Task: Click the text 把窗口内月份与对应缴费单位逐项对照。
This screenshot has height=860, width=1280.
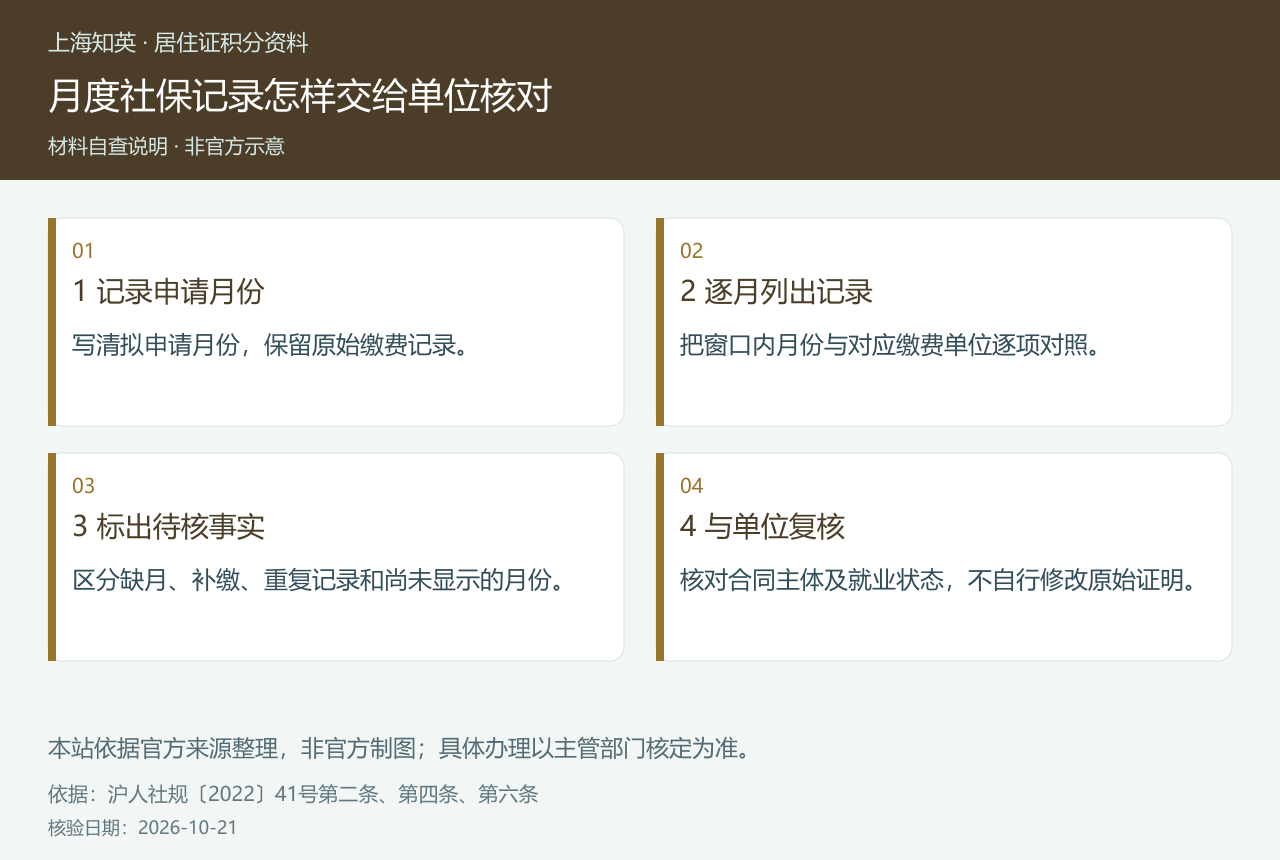Action: click(890, 345)
